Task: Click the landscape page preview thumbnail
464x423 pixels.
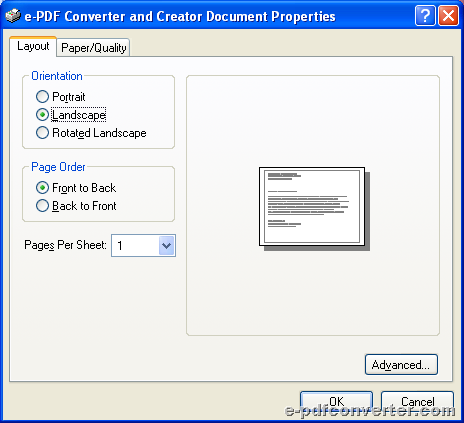Action: coord(314,209)
